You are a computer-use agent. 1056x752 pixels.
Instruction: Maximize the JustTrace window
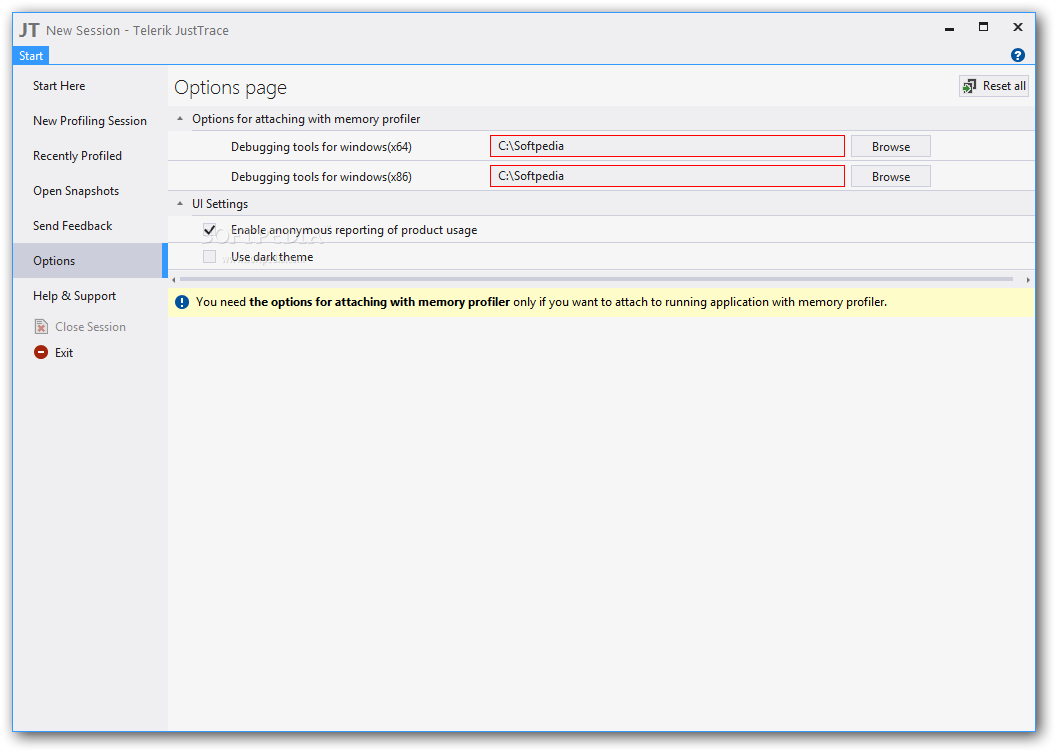point(983,27)
